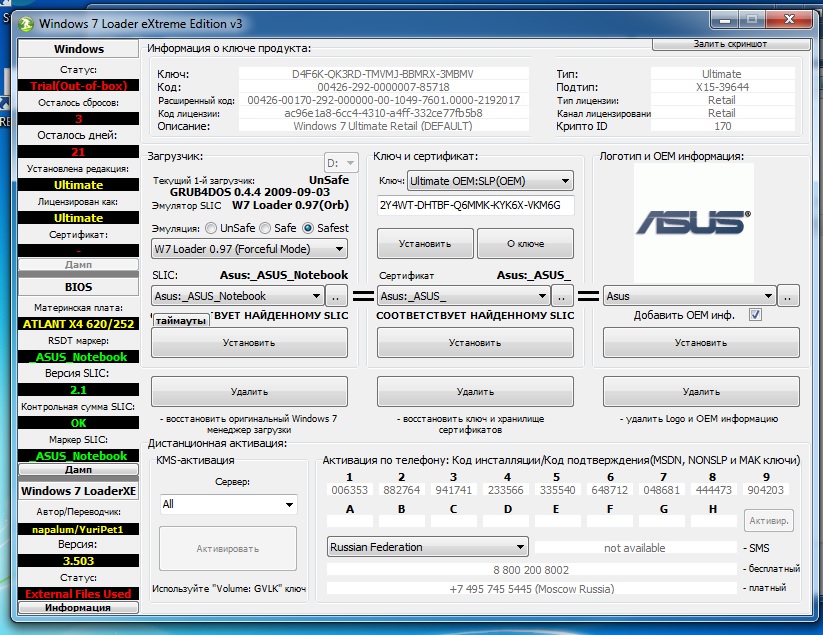Viewport: 823px width, 635px height.
Task: Click the green app icon in the title bar
Action: (x=25, y=24)
